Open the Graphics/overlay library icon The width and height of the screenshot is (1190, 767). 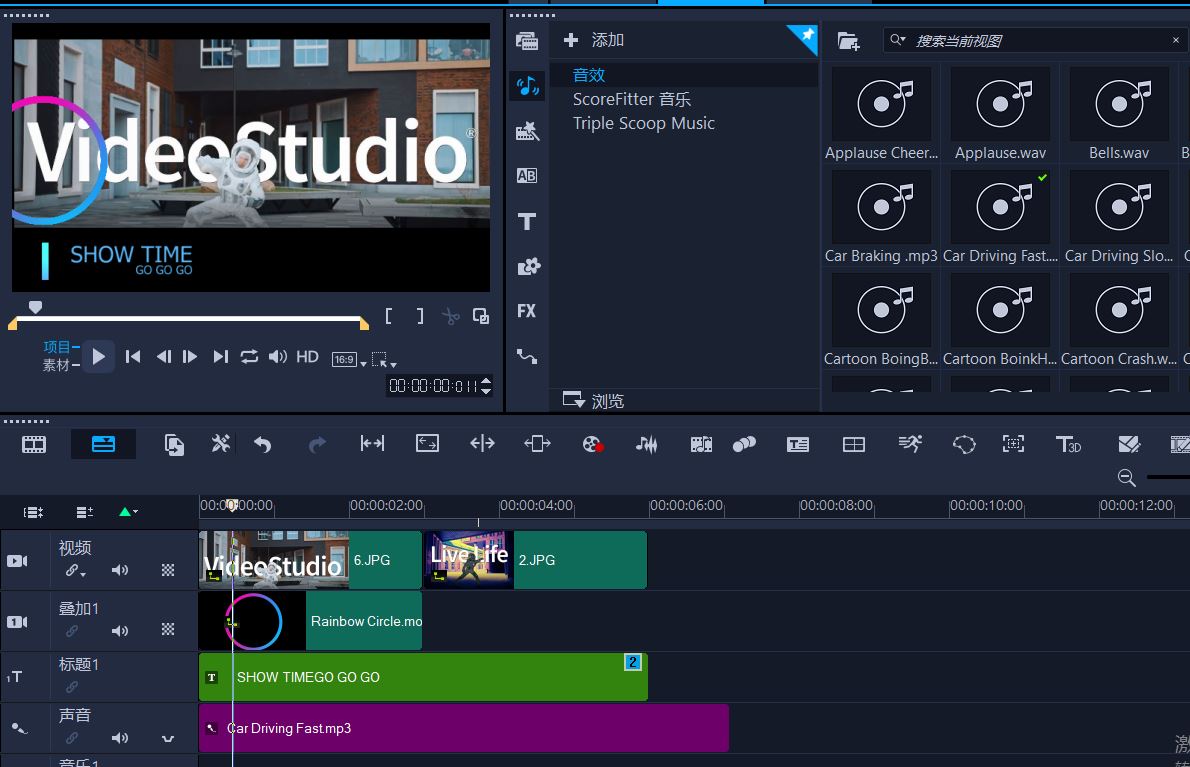(528, 266)
